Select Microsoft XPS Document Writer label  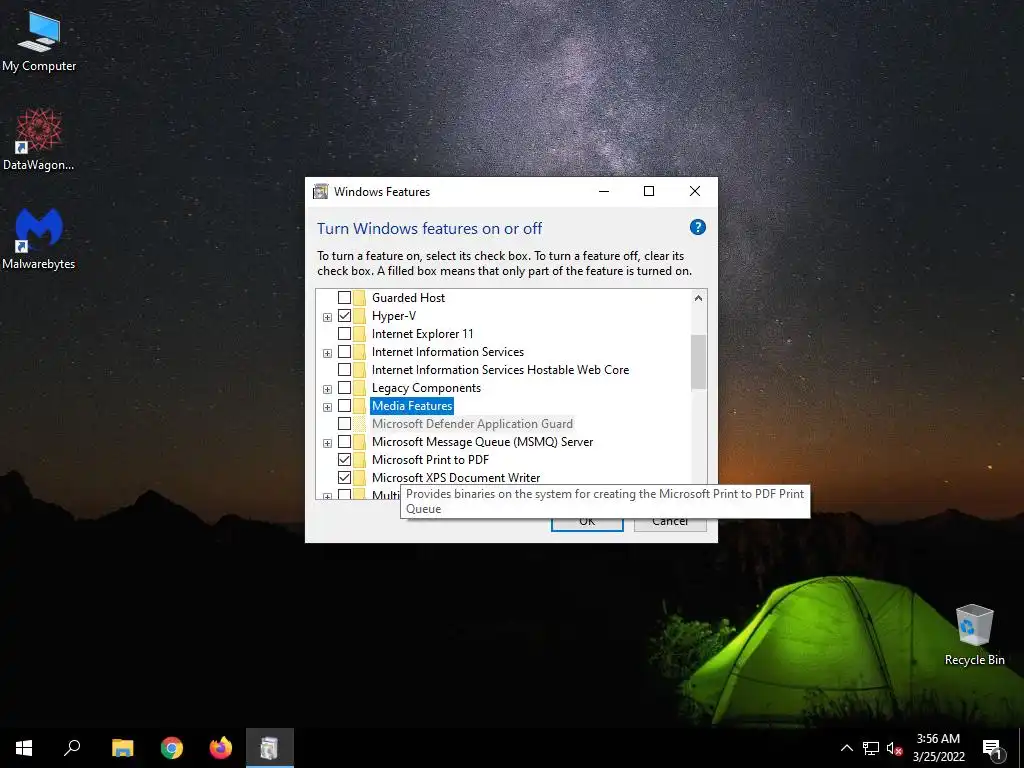pyautogui.click(x=456, y=477)
